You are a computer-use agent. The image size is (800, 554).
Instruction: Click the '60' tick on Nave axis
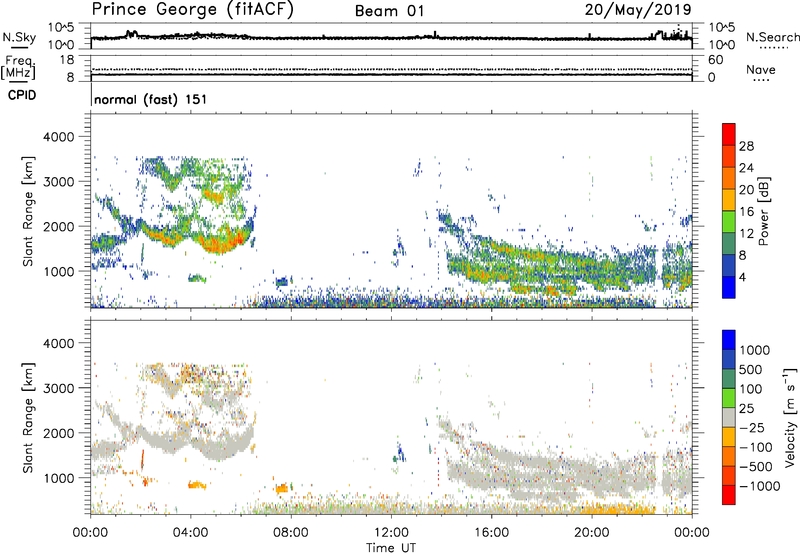pos(716,60)
